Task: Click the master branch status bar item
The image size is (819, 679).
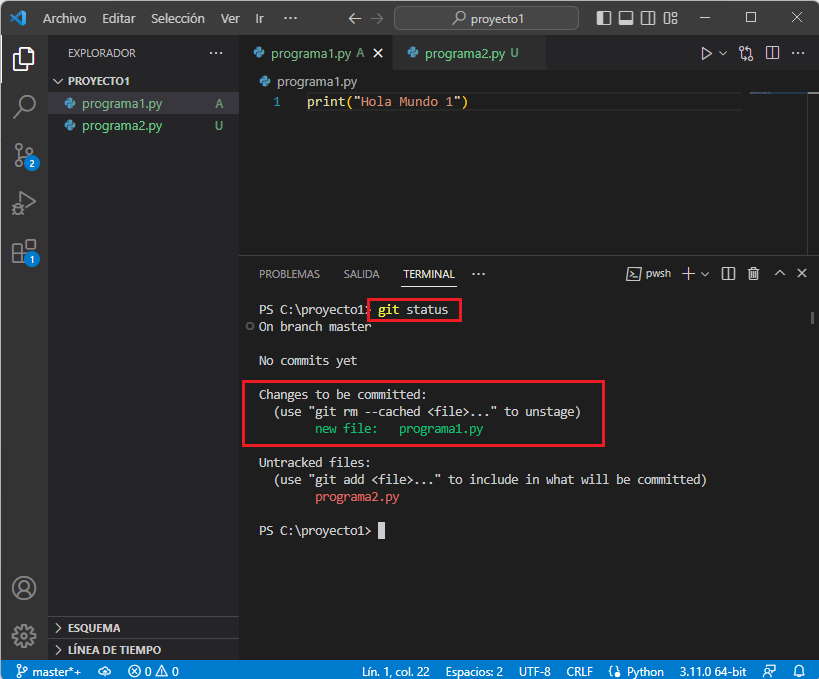Action: click(x=49, y=671)
